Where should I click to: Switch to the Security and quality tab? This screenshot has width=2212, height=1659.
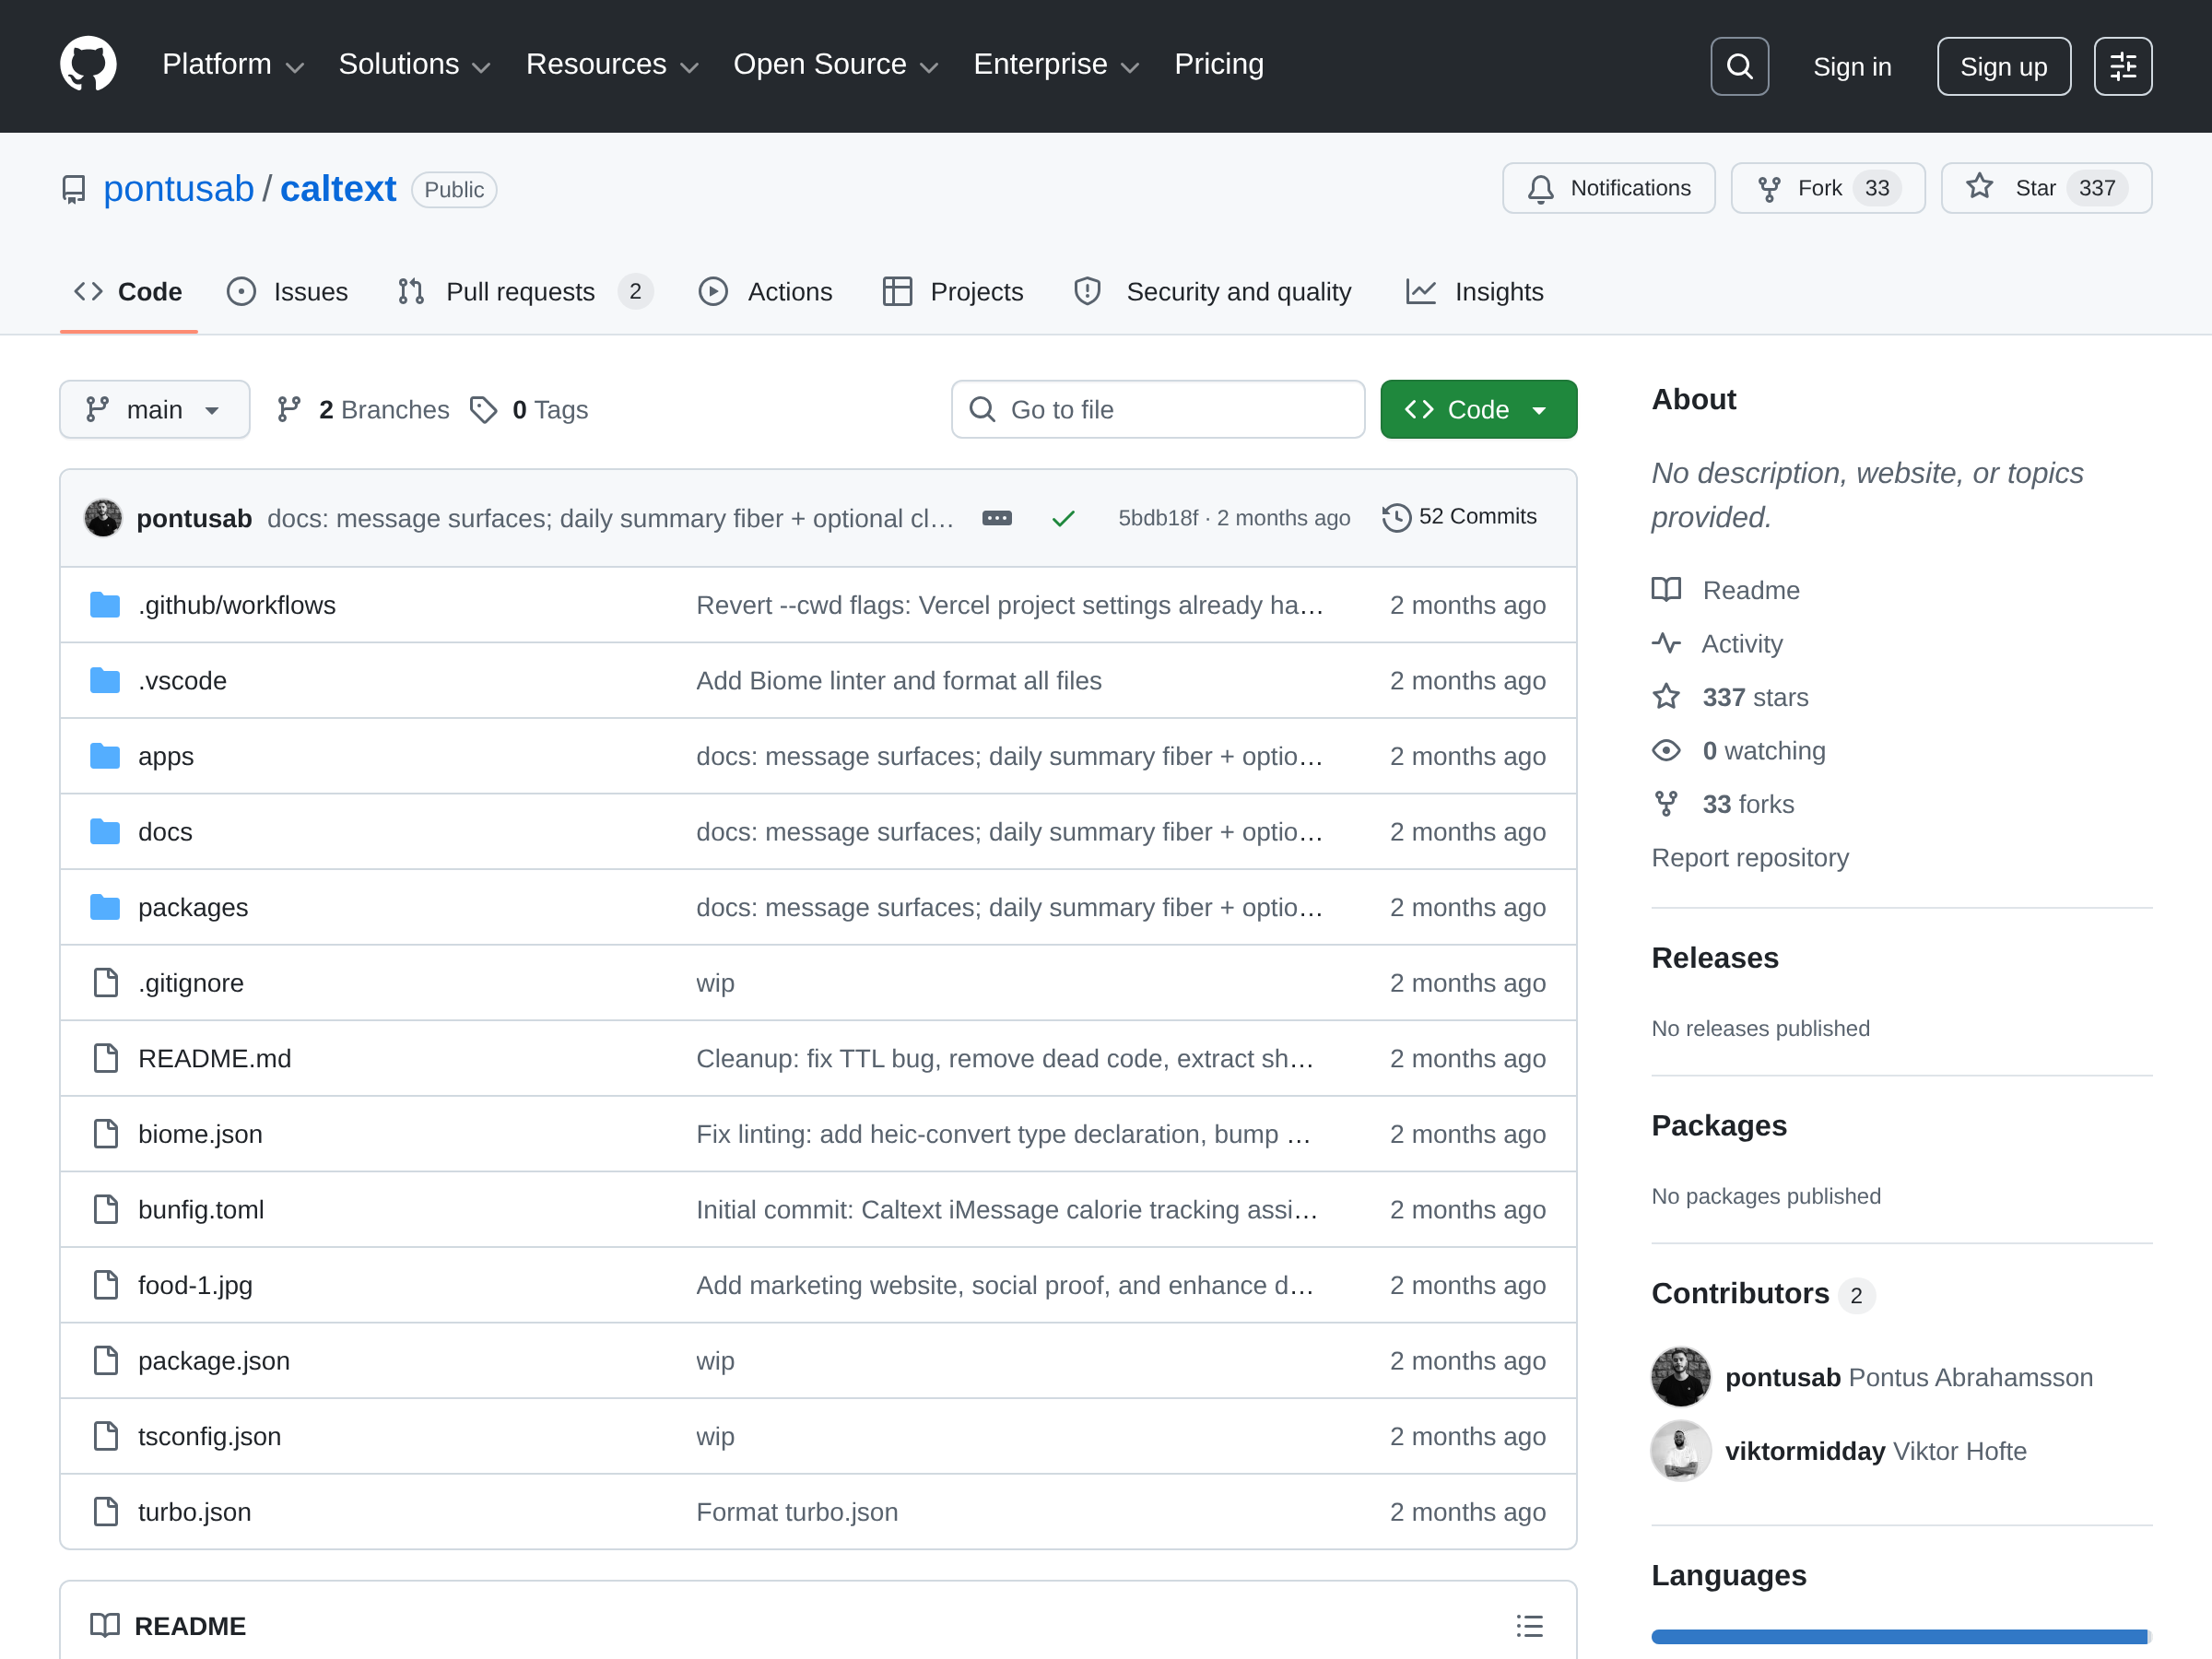[1212, 292]
